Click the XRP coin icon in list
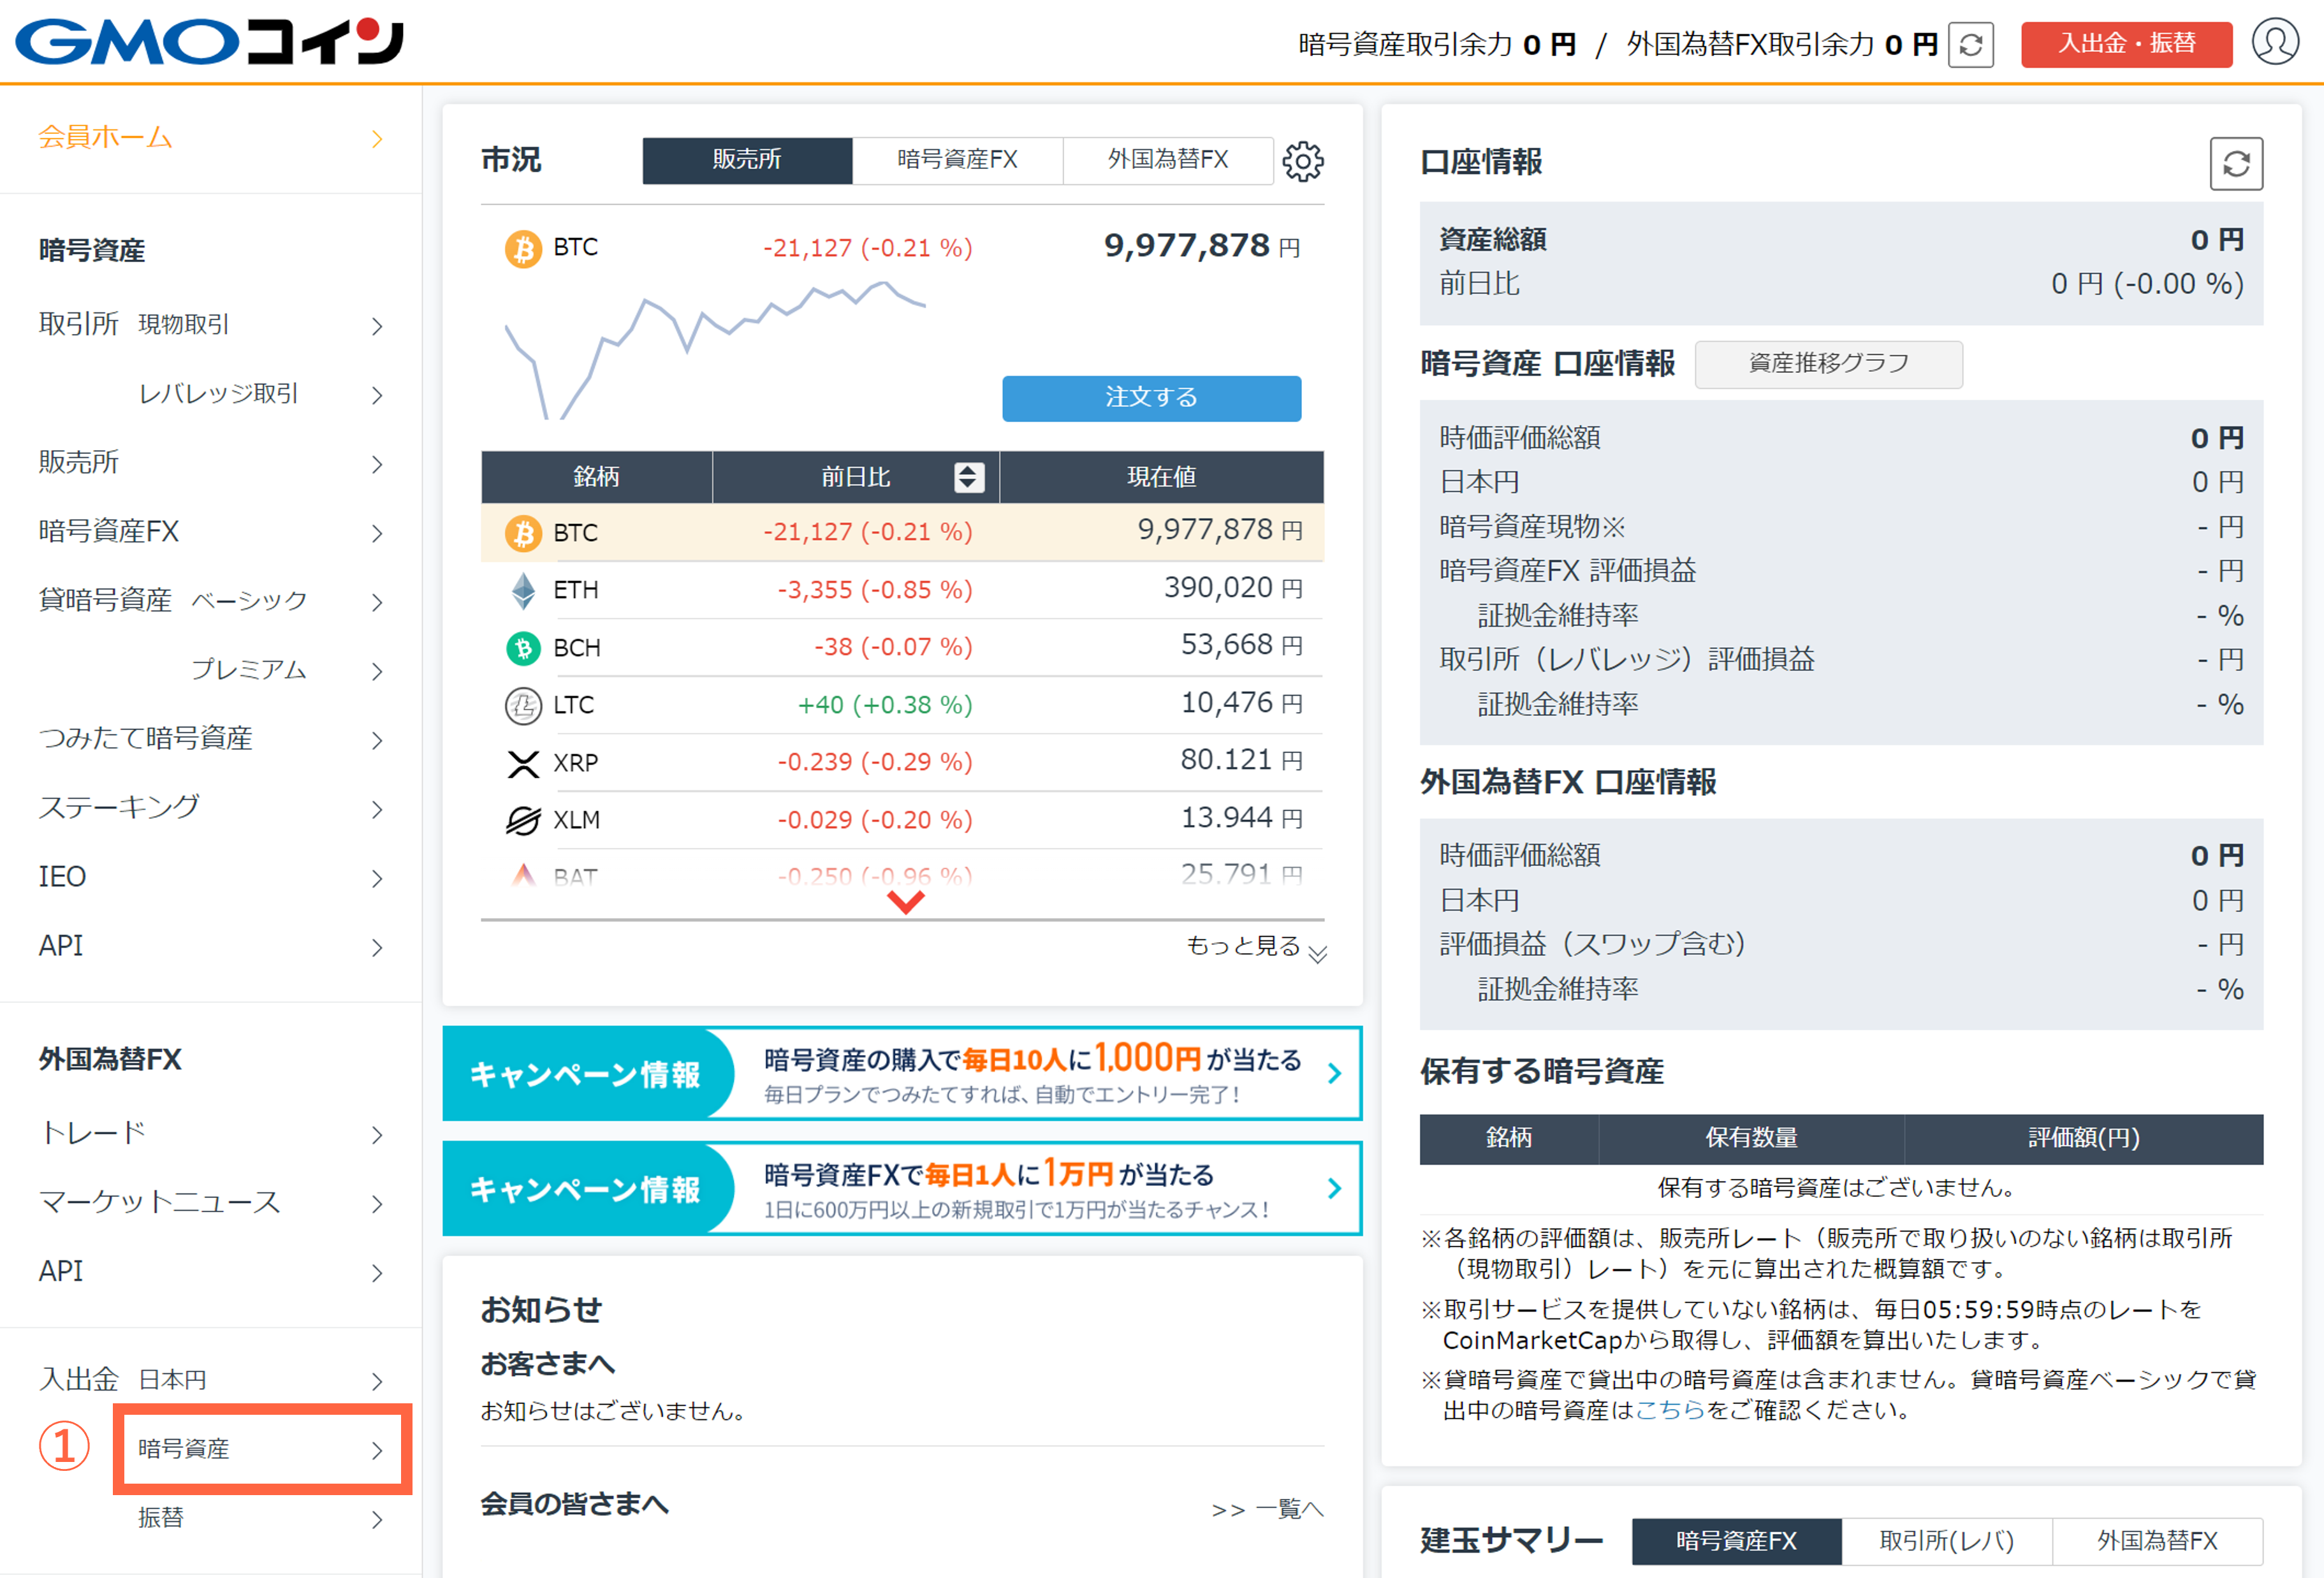The image size is (2324, 1578). pos(523,763)
